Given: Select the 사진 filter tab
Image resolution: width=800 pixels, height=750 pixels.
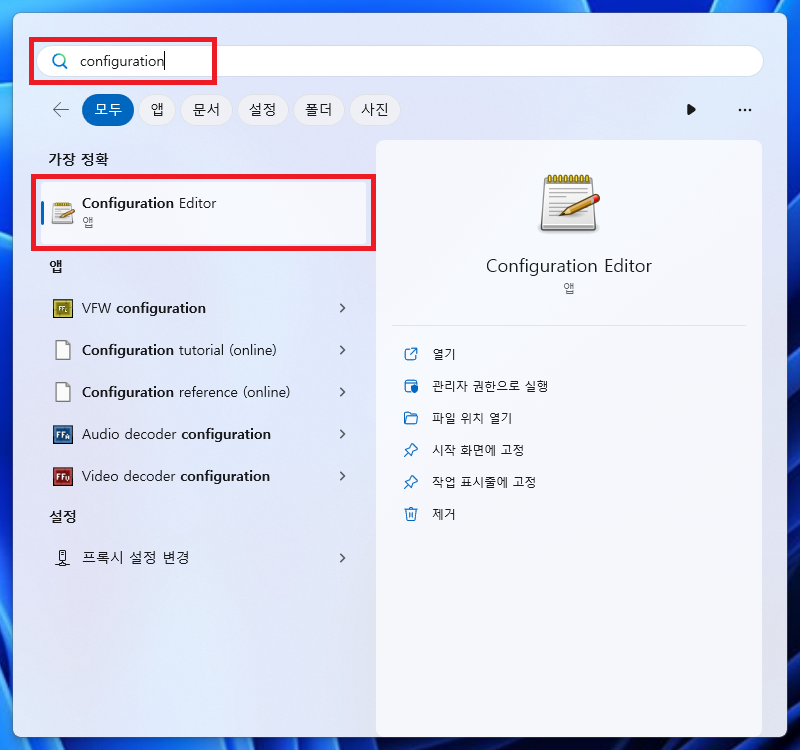Looking at the screenshot, I should [374, 110].
